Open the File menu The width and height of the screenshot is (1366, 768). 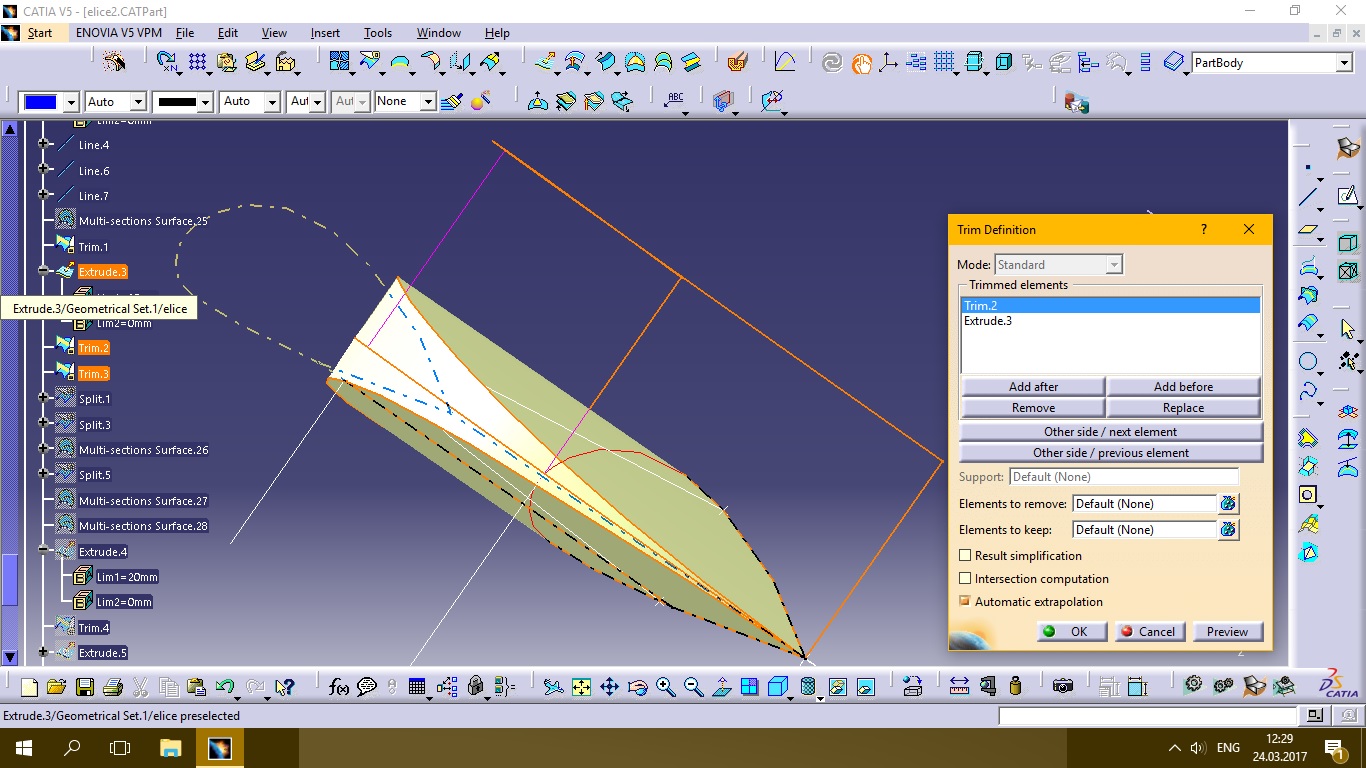coord(185,33)
